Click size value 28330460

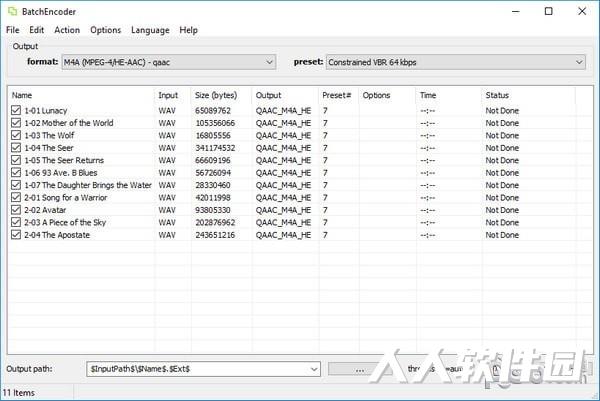[x=213, y=185]
